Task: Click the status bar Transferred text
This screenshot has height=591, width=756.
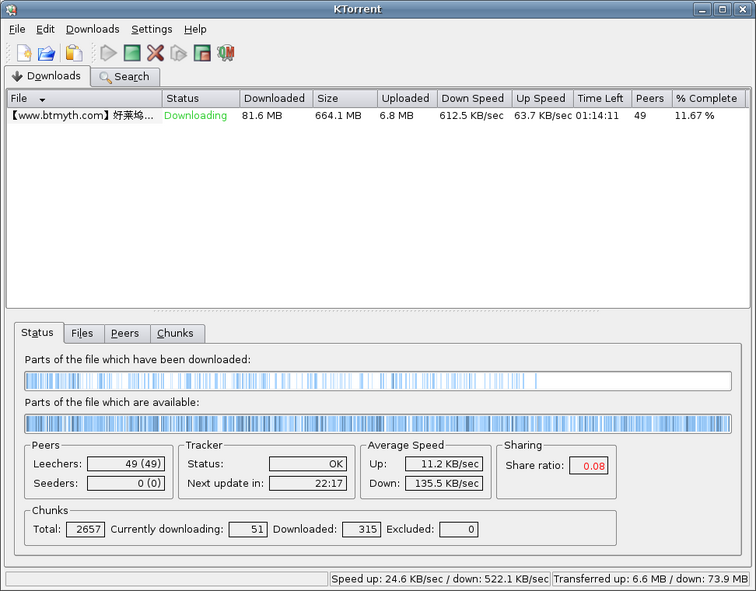Action: [x=650, y=579]
